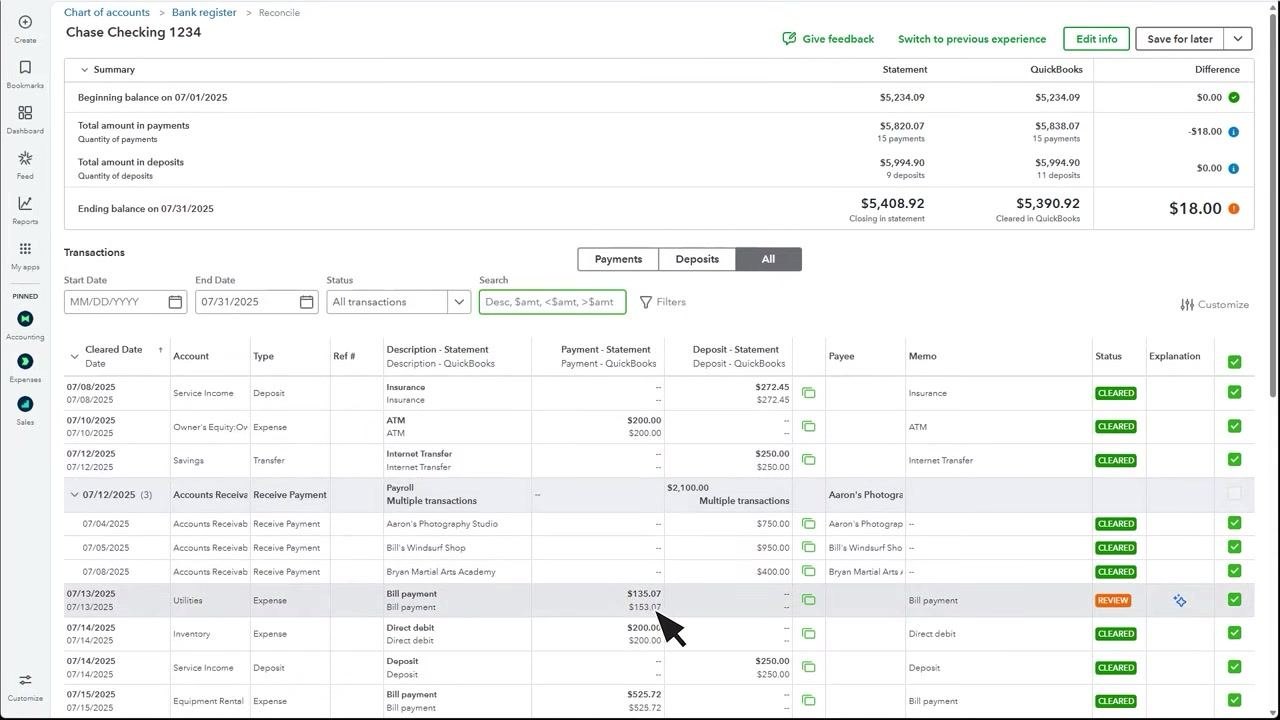Open the Save for later dropdown arrow
The width and height of the screenshot is (1280, 720).
tap(1238, 39)
